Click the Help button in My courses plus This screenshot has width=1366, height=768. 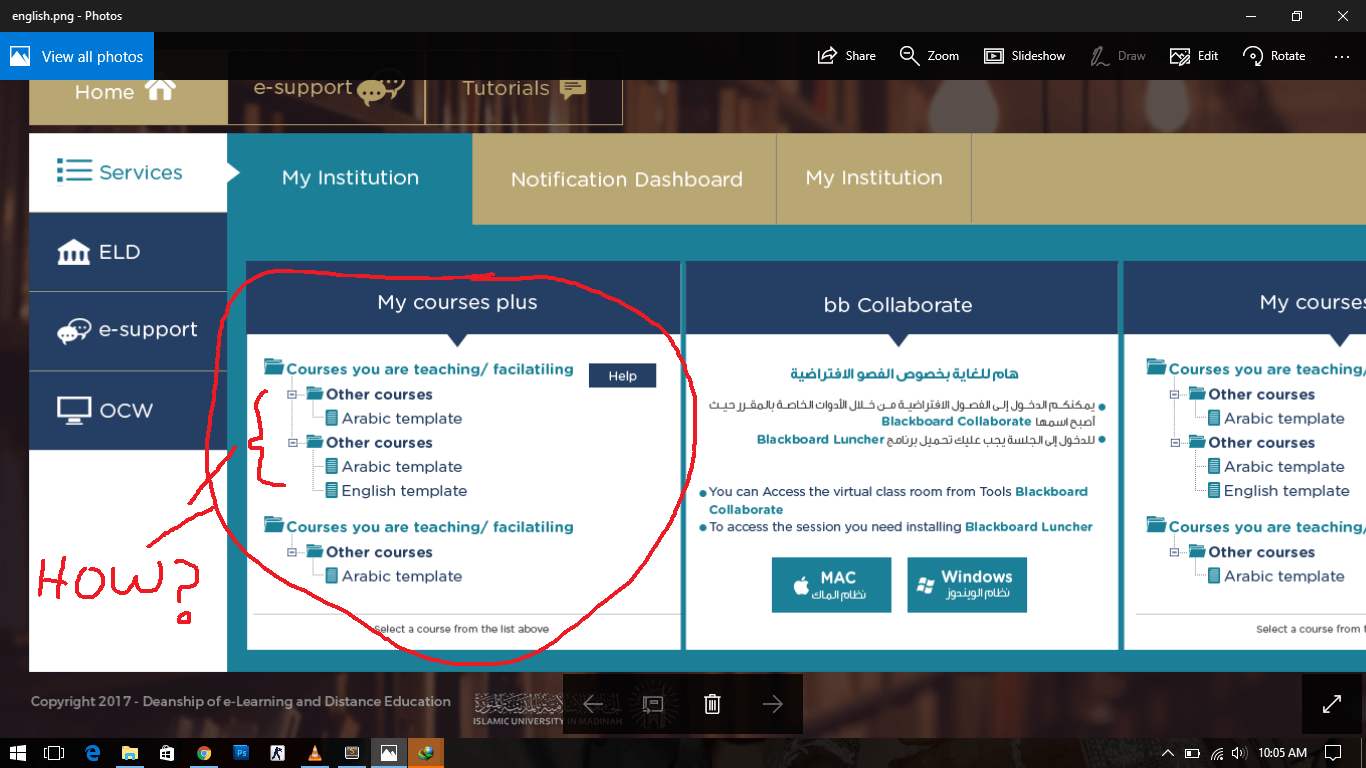click(622, 375)
